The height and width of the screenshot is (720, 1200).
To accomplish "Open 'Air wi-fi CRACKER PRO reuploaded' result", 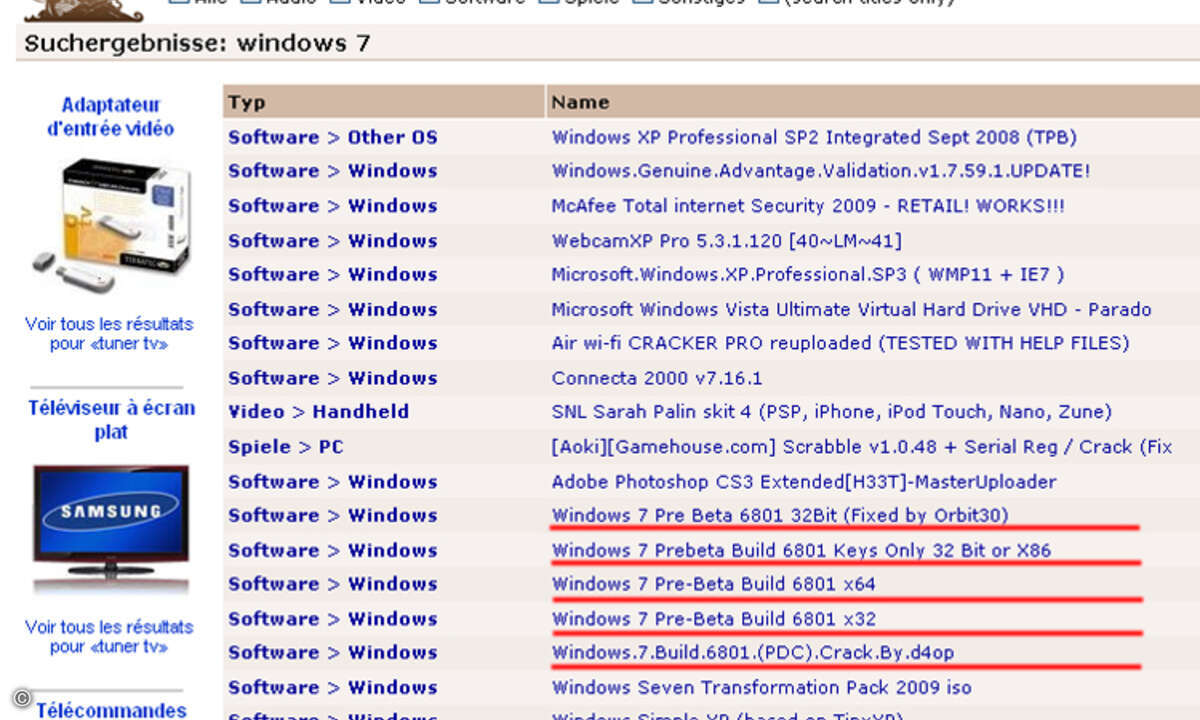I will [x=840, y=343].
